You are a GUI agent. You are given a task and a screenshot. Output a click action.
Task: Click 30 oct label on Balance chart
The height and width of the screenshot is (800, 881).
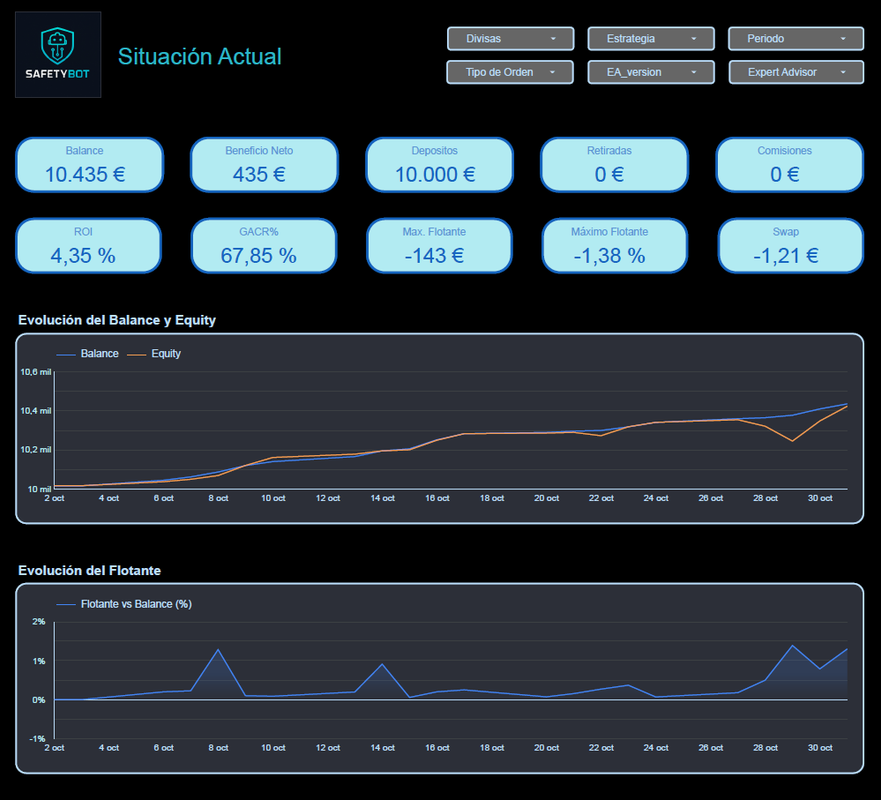pos(820,498)
